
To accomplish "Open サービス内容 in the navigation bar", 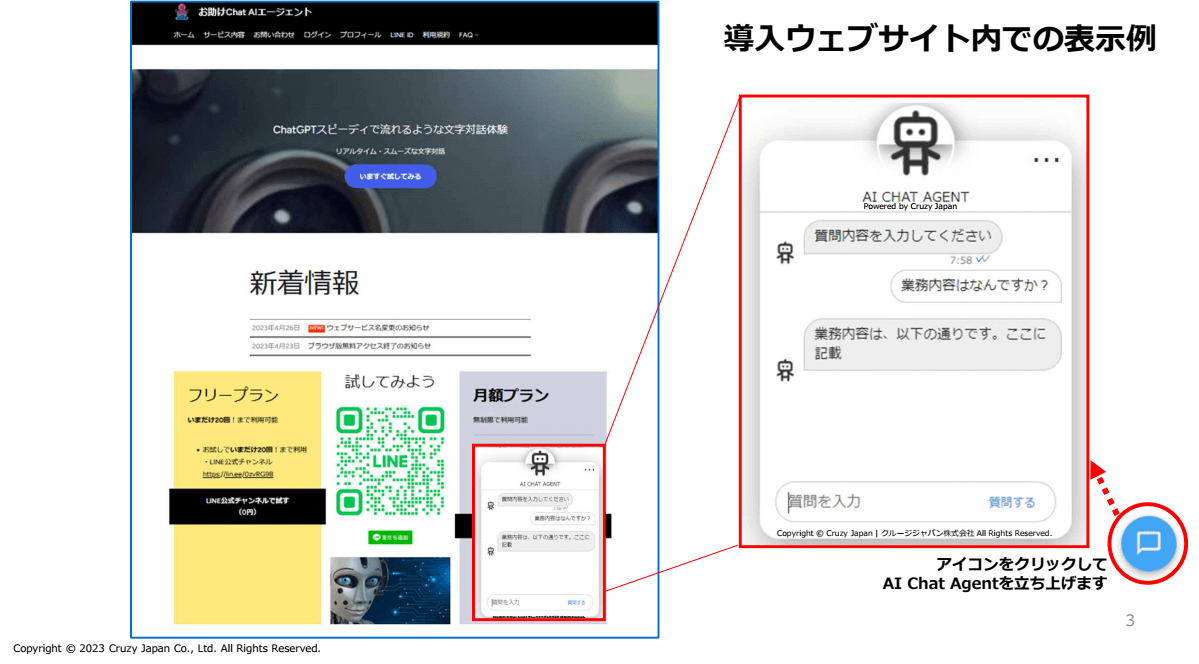I will pos(223,35).
